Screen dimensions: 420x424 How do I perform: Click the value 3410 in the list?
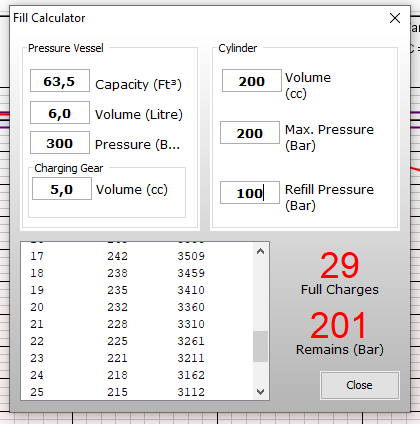pyautogui.click(x=191, y=290)
